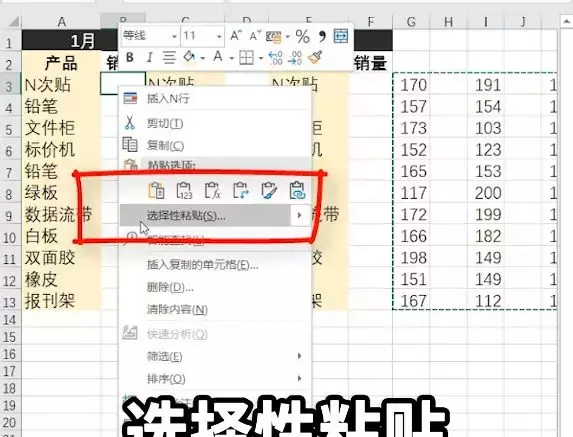Click the decrease decimal icon
Screen dimensions: 573x437
[x=295, y=58]
